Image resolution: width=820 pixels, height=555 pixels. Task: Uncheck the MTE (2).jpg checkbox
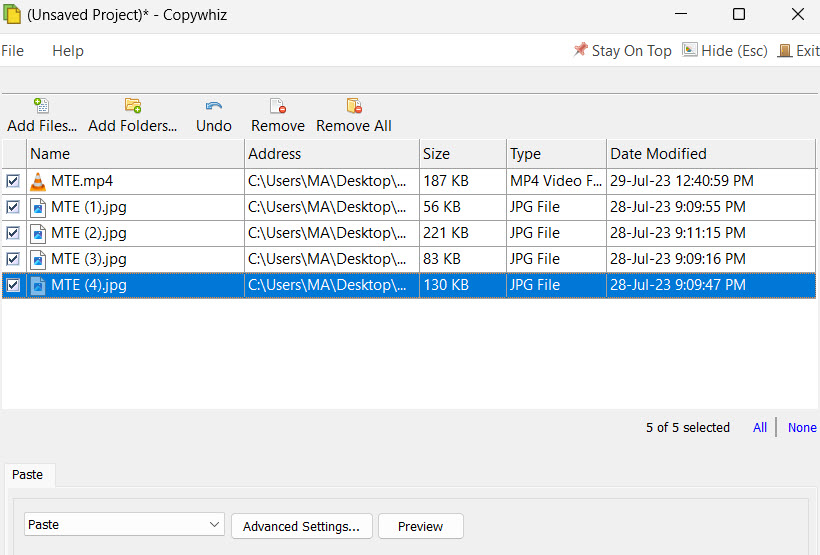[13, 233]
